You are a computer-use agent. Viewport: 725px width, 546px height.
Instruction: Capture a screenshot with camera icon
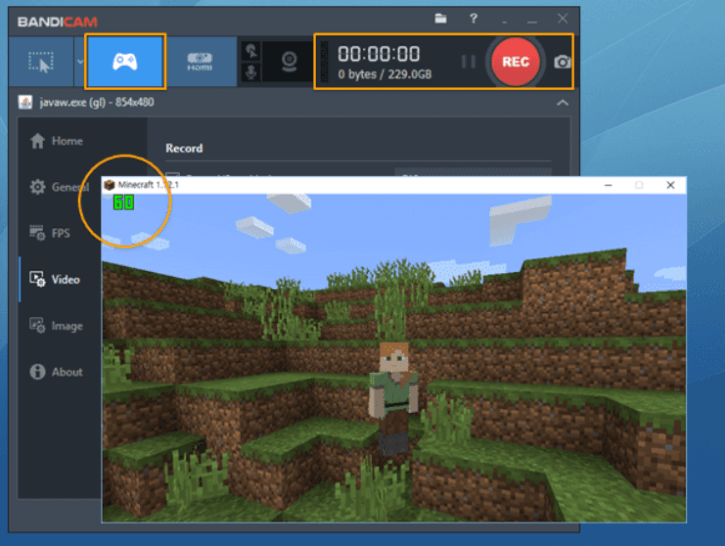562,62
